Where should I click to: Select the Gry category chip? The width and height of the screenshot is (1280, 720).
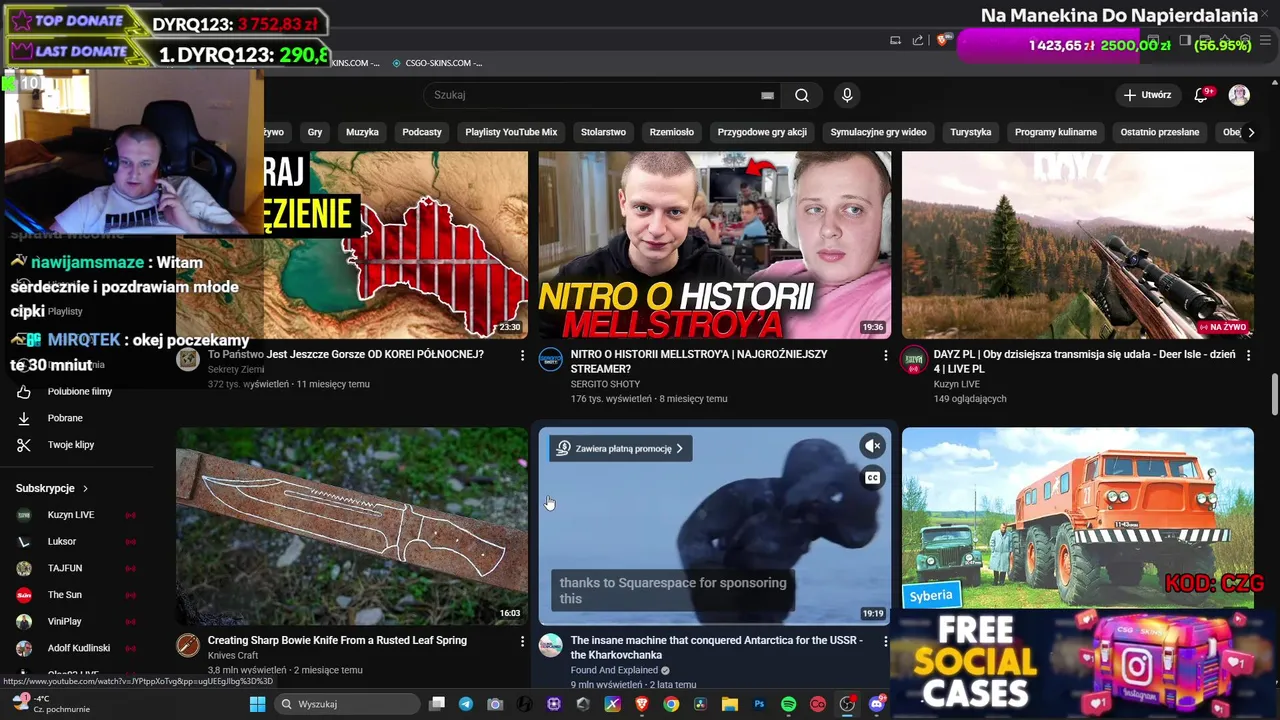coord(315,132)
